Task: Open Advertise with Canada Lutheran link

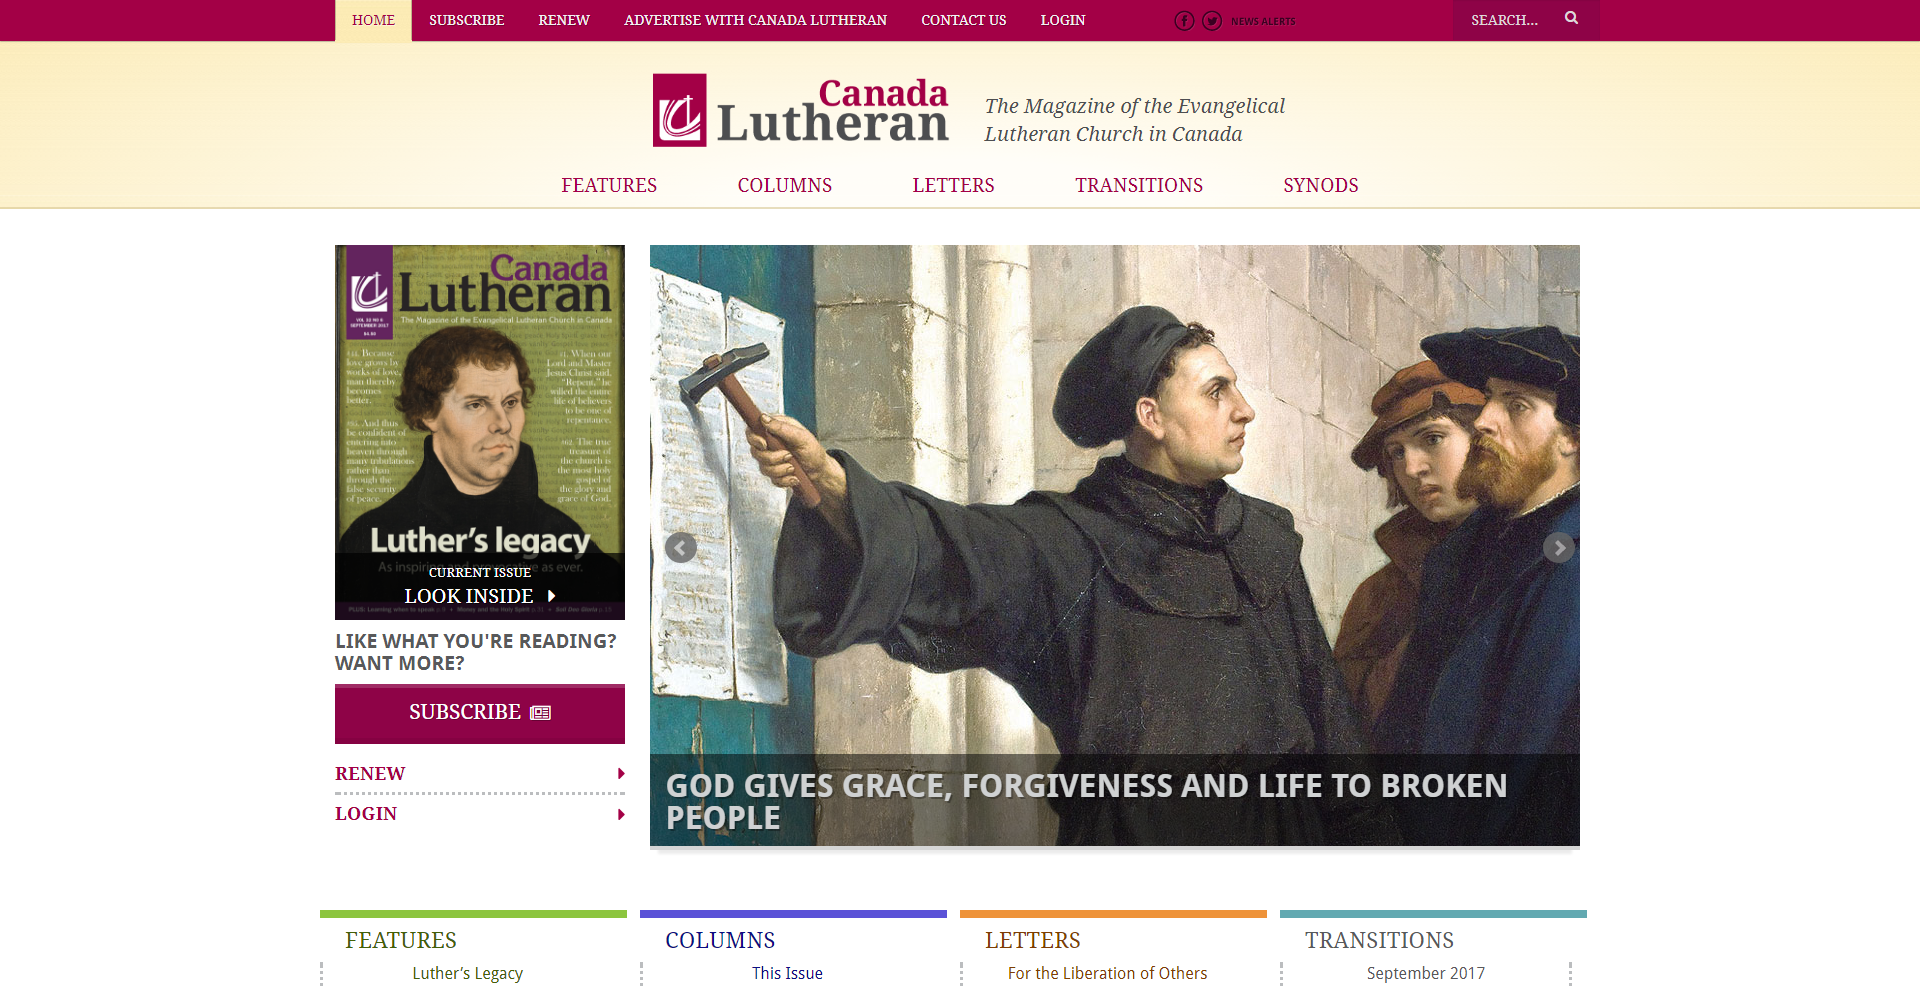Action: 755,20
